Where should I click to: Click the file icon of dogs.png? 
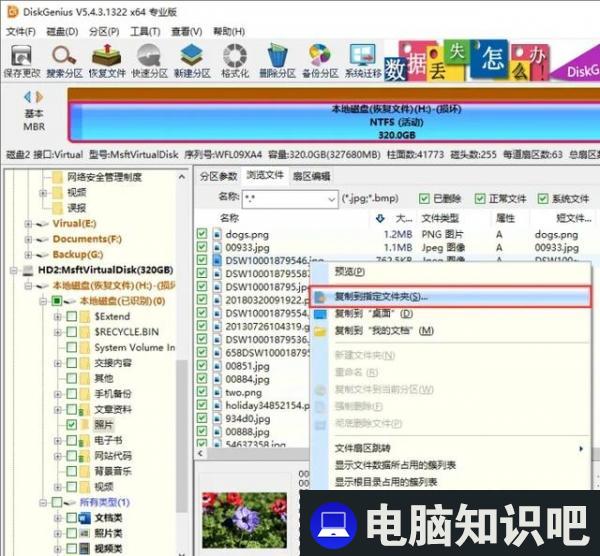point(217,234)
